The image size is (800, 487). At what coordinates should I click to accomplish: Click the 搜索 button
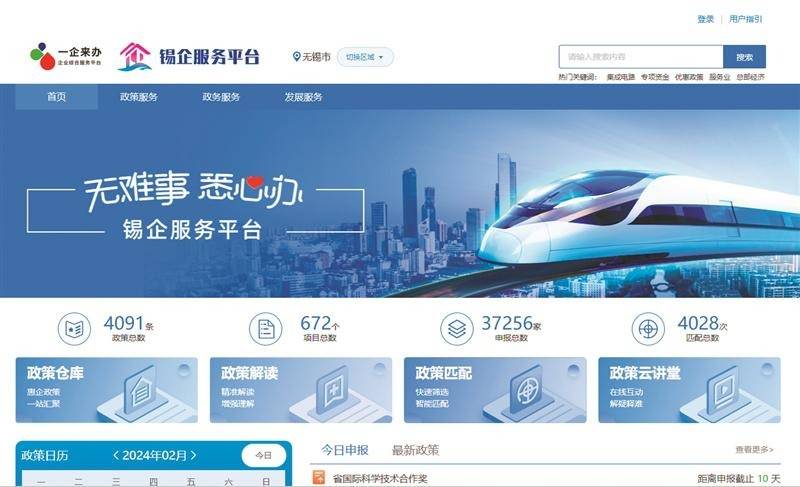[744, 57]
